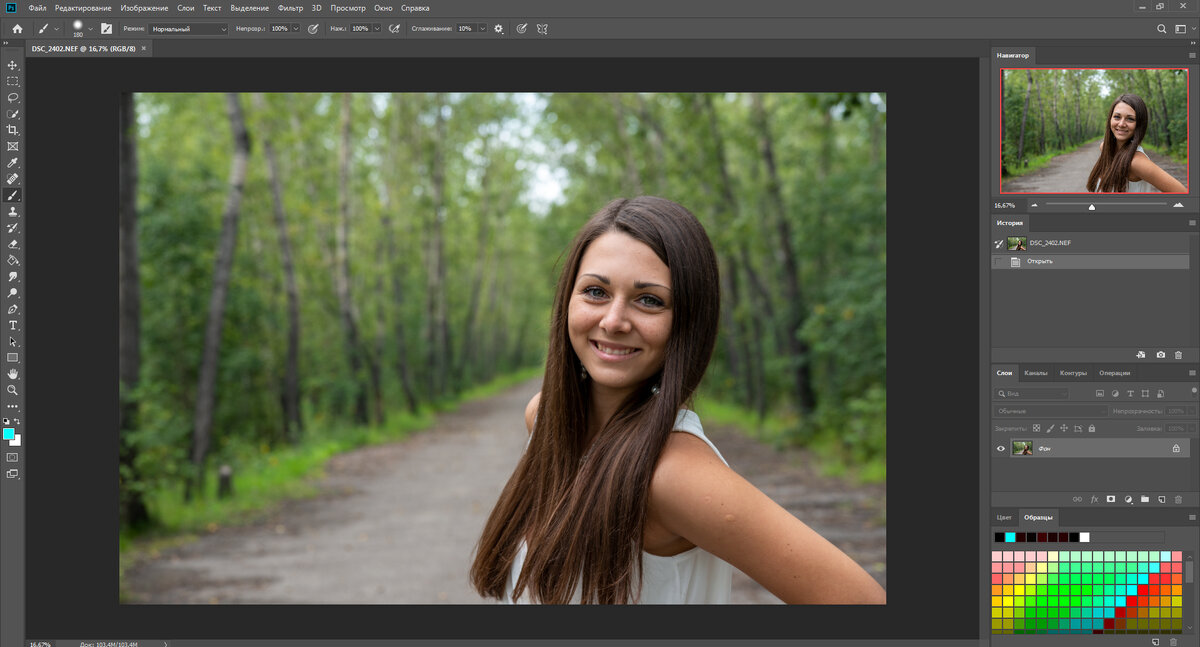Open the Изображение menu
Viewport: 1200px width, 647px height.
(x=144, y=8)
